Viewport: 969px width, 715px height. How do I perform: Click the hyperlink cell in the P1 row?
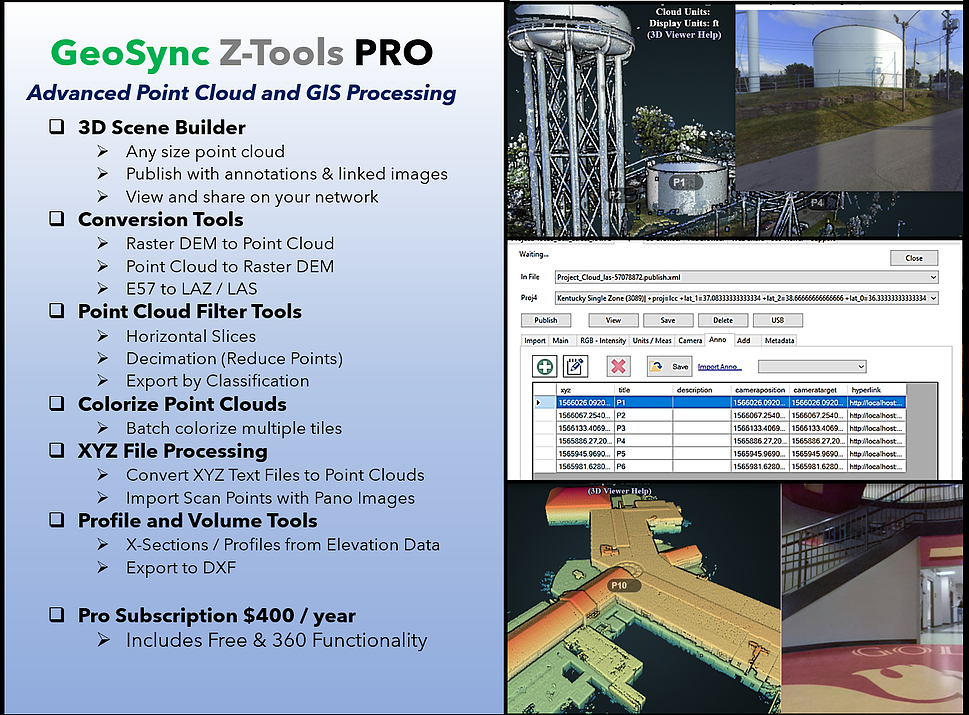[876, 402]
